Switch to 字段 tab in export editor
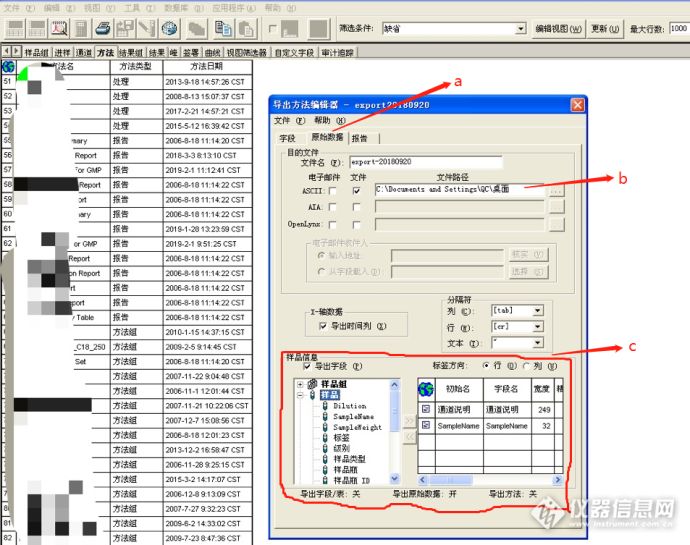 (287, 139)
